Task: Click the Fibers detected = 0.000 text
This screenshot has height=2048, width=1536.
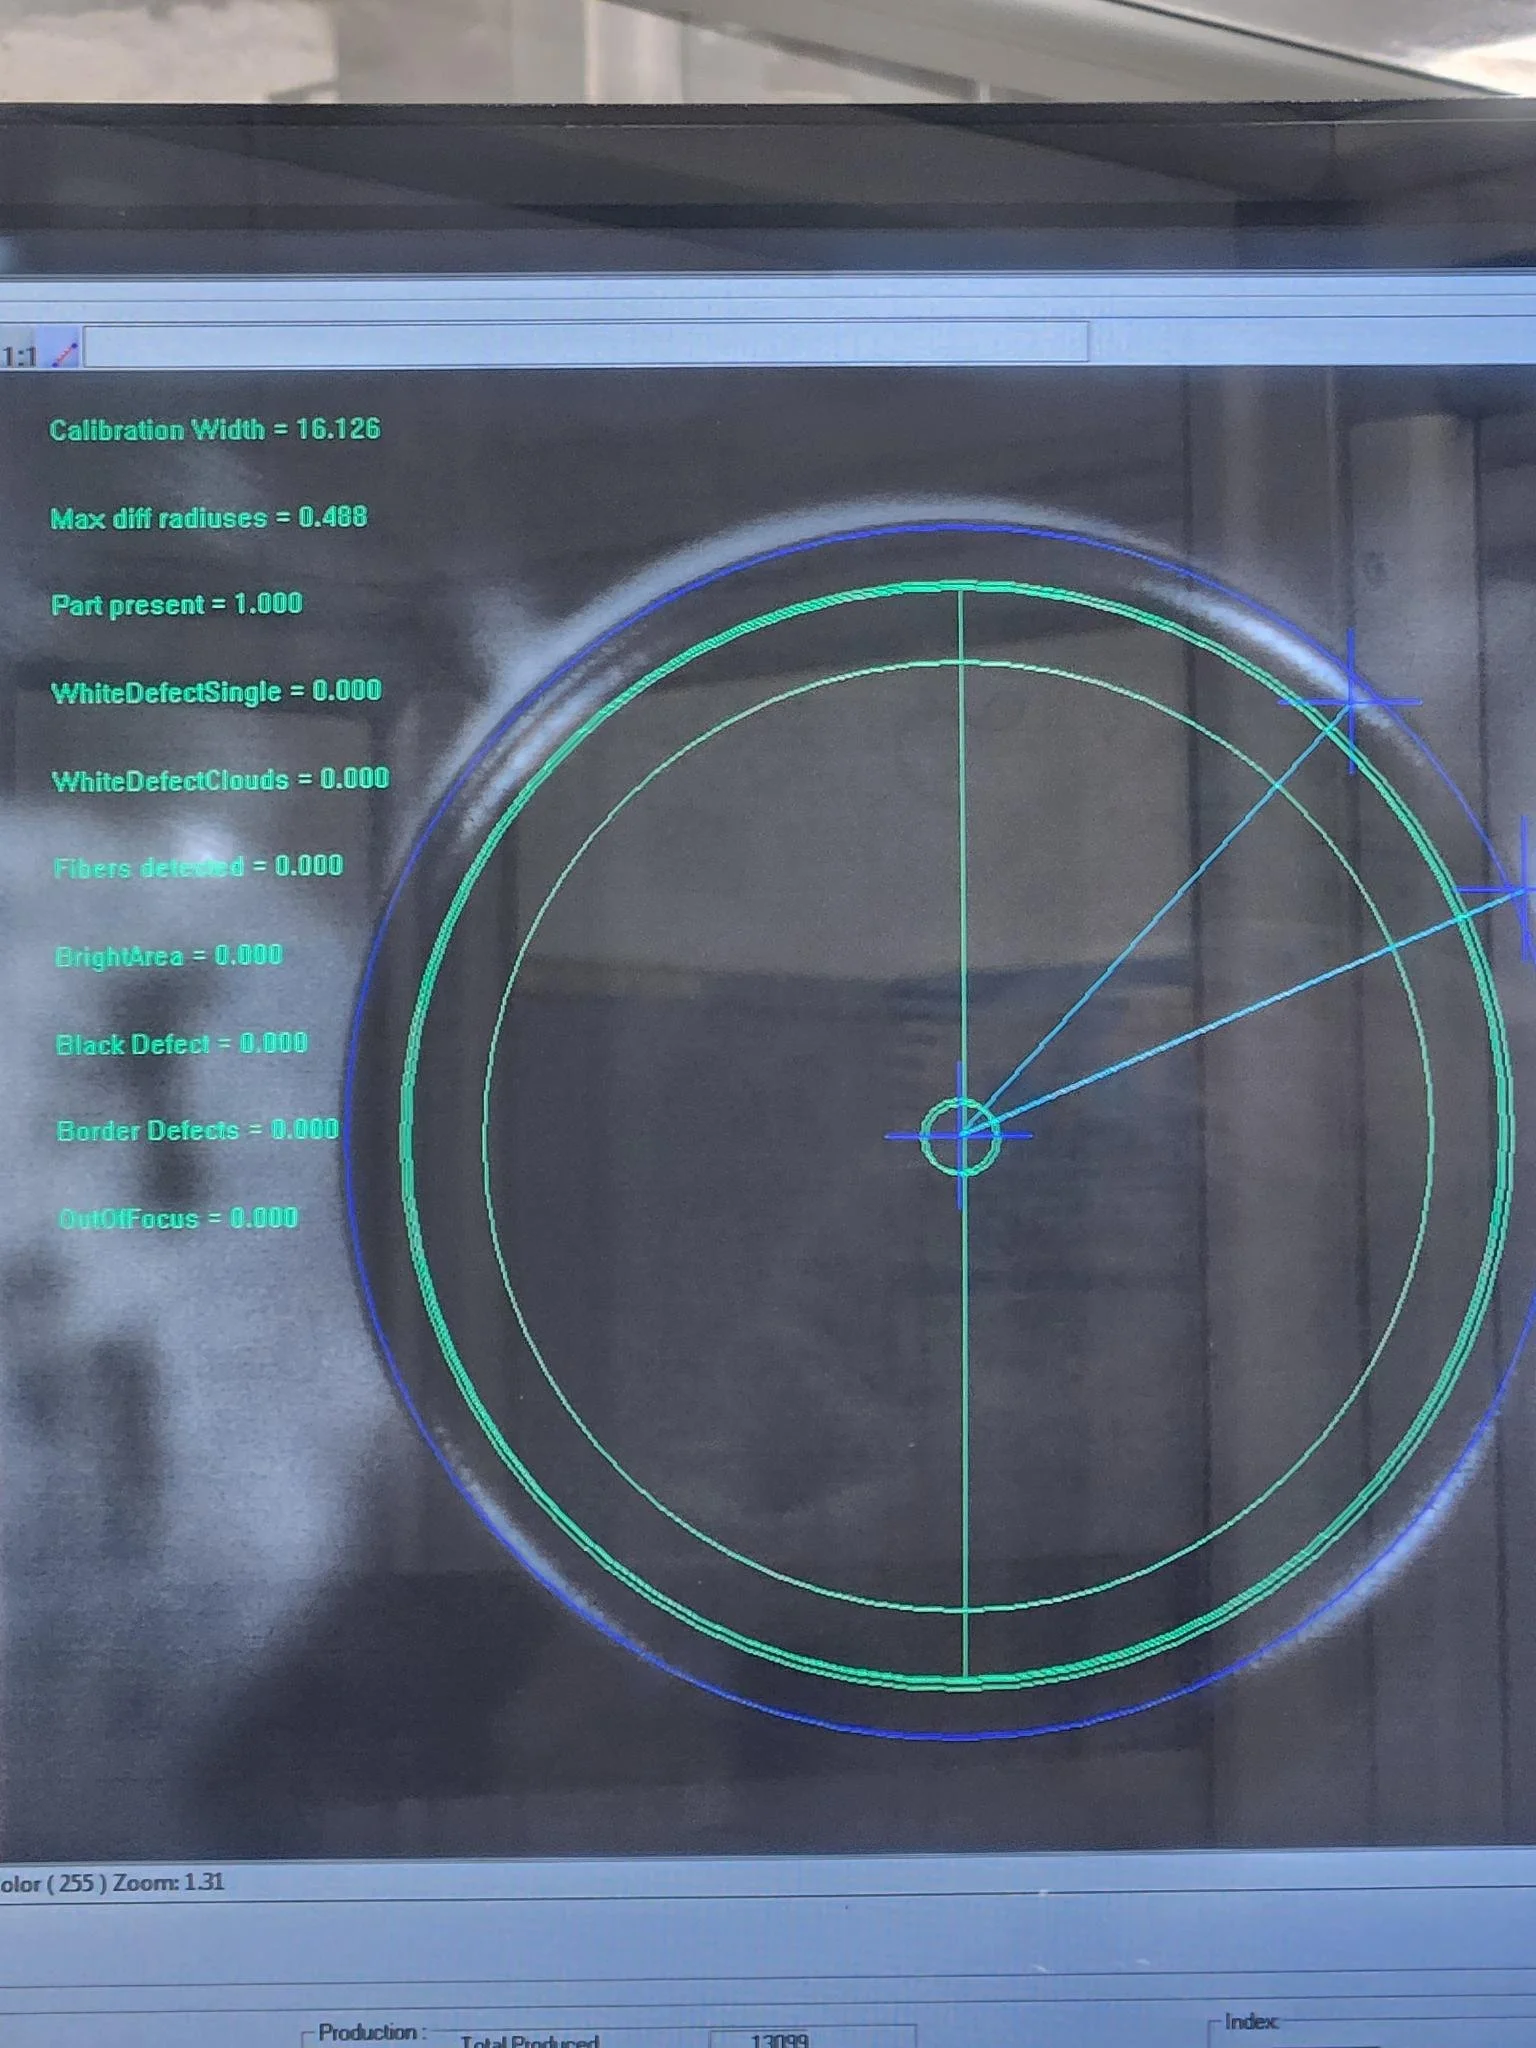Action: tap(198, 867)
